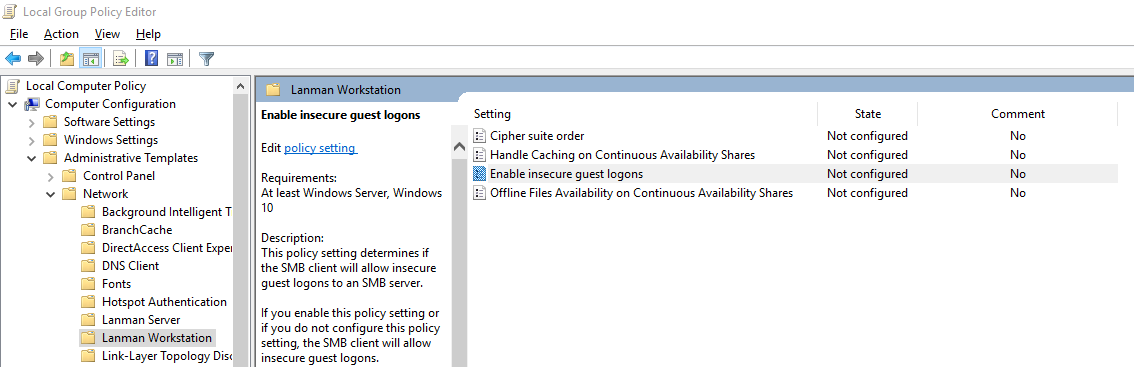1134x367 pixels.
Task: Select Offline Files Availability on Continuous Availability Shares
Action: pos(641,193)
